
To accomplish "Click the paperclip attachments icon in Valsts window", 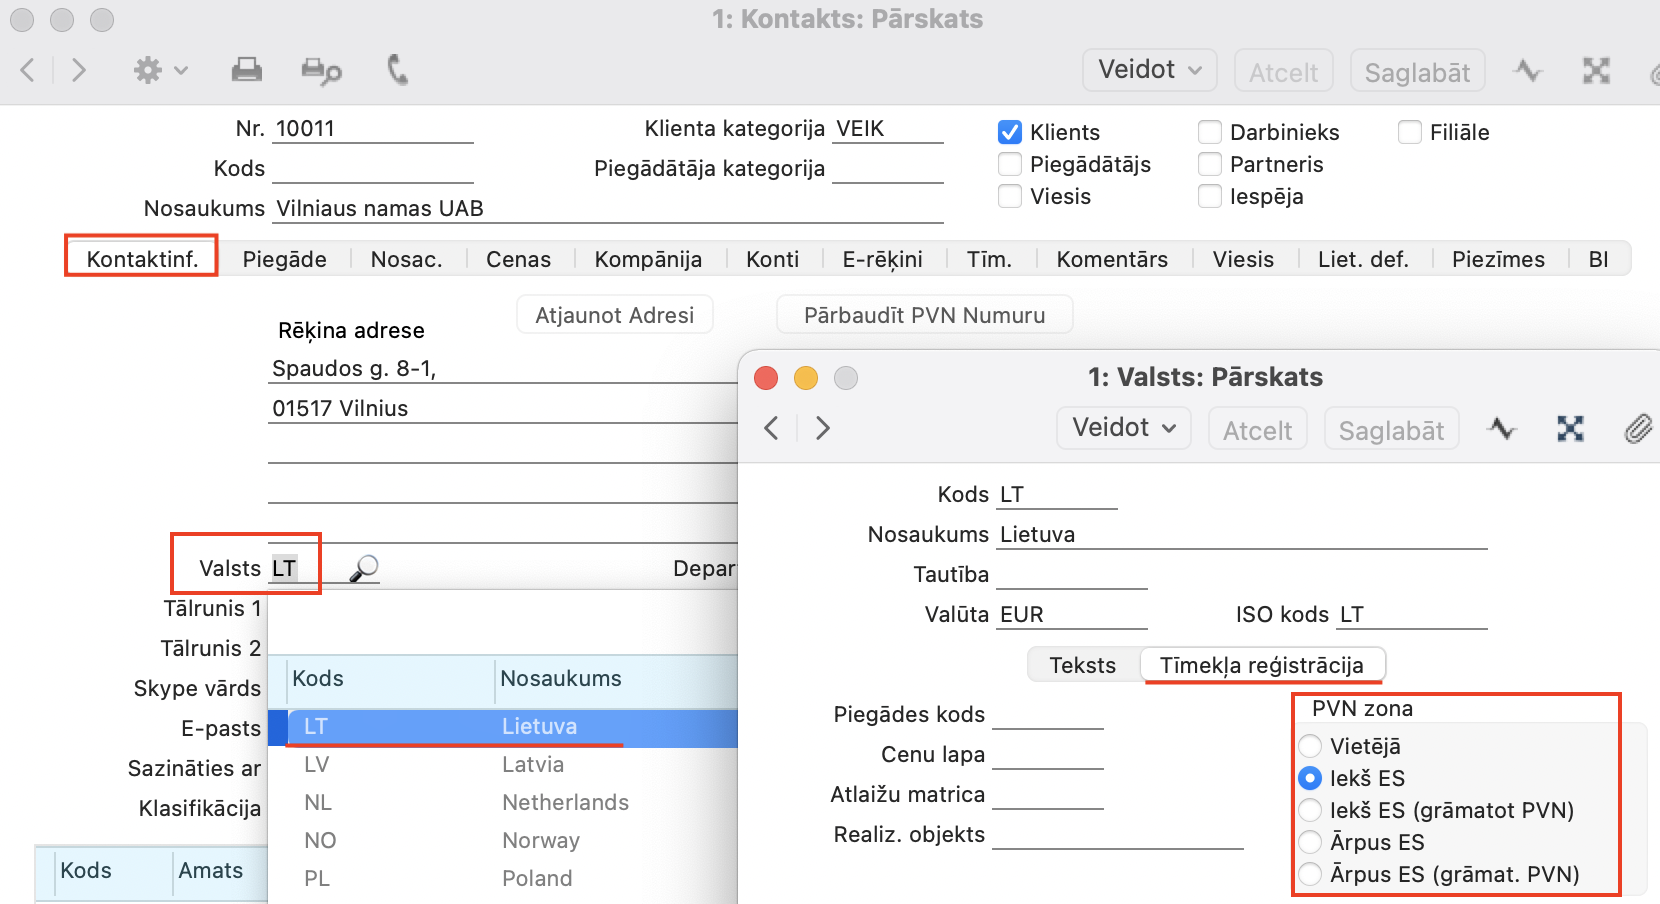I will coord(1637,429).
